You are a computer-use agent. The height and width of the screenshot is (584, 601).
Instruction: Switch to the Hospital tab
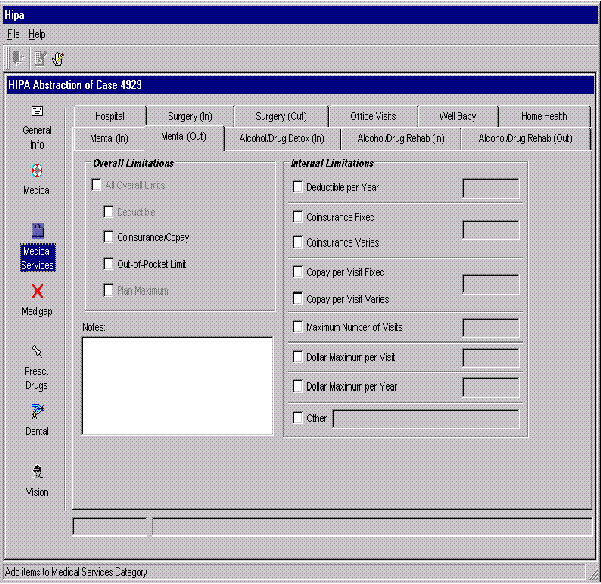coord(109,116)
